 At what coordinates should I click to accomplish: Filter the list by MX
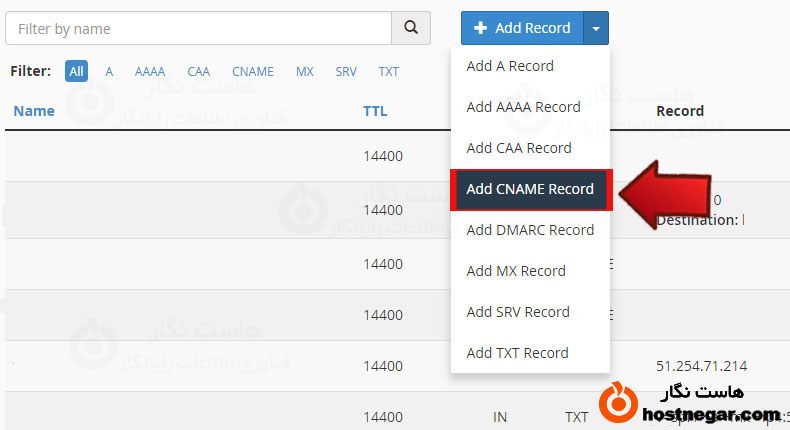305,71
